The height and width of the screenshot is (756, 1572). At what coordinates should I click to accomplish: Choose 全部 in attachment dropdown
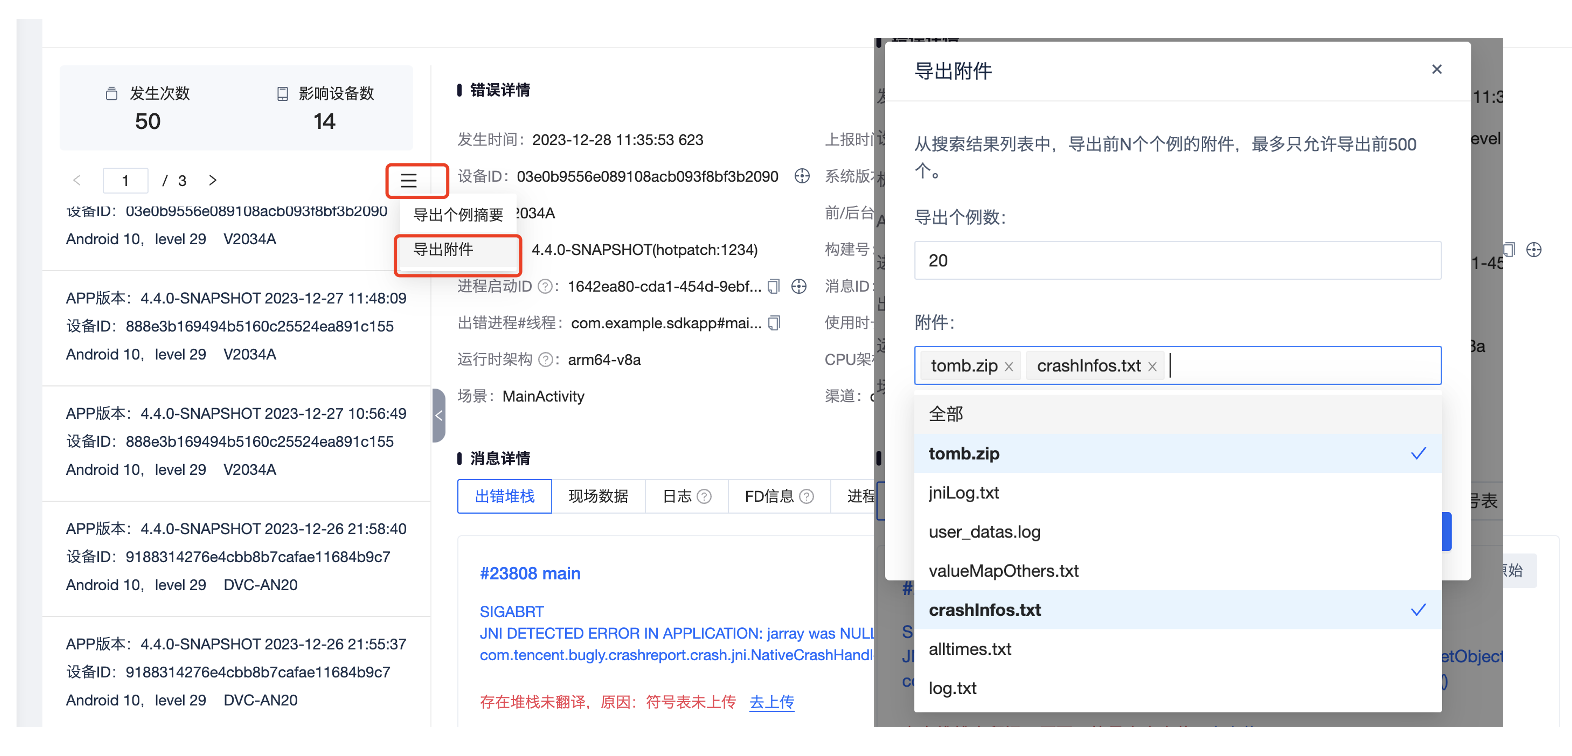pyautogui.click(x=946, y=414)
